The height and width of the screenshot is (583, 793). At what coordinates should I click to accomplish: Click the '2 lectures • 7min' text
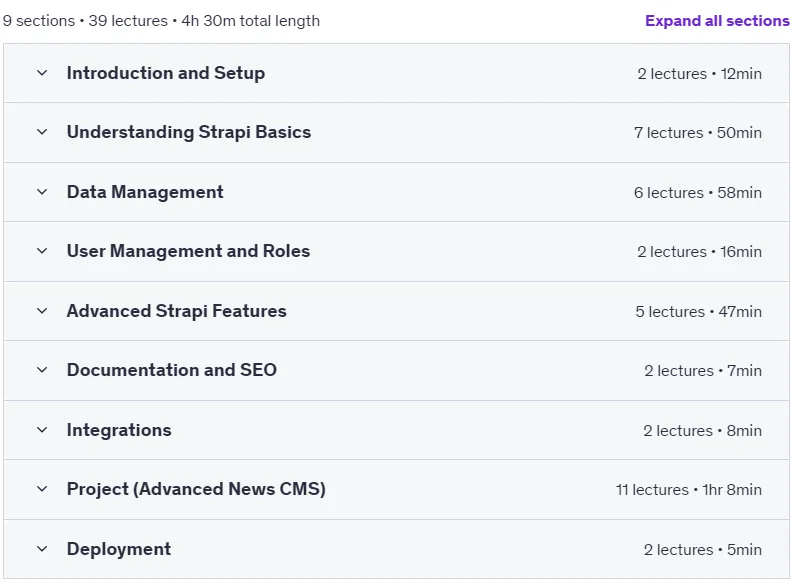[x=703, y=371]
